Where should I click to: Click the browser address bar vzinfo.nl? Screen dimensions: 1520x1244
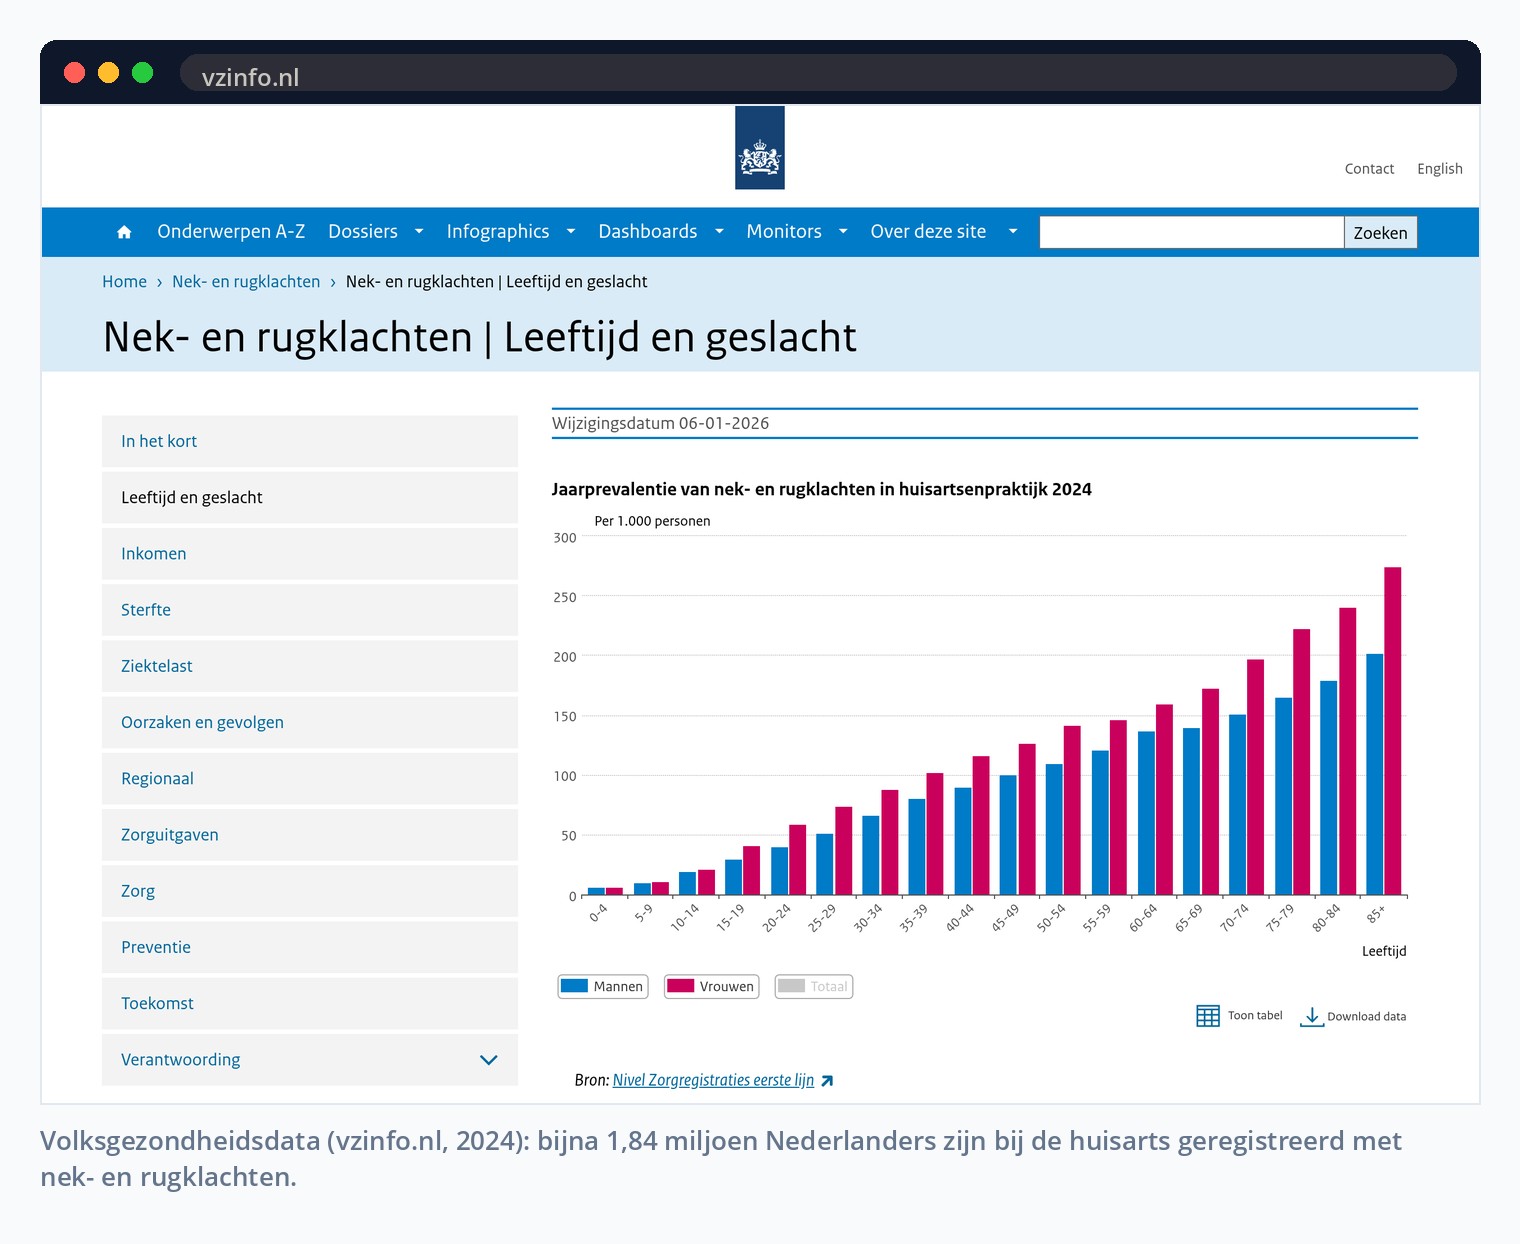click(x=818, y=73)
